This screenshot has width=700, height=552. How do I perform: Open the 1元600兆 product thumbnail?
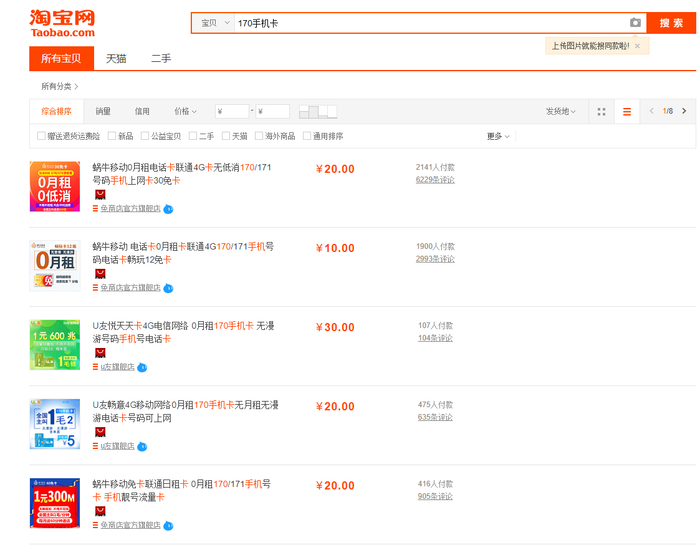[x=55, y=344]
